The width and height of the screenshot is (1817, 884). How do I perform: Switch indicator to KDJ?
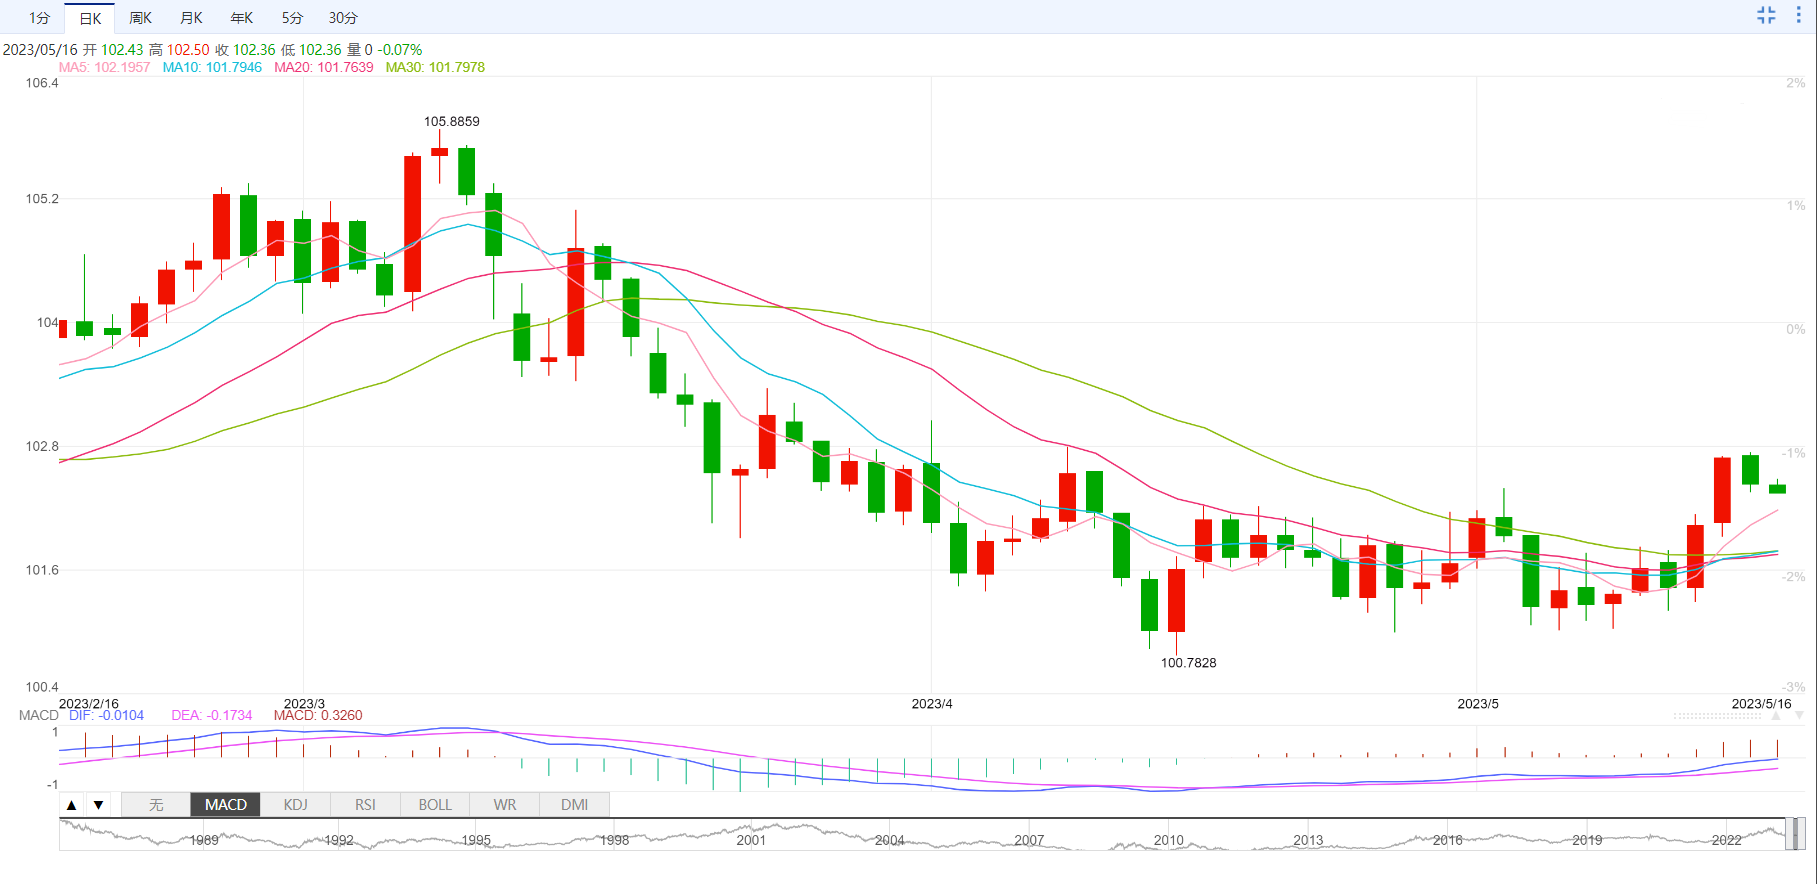point(296,805)
